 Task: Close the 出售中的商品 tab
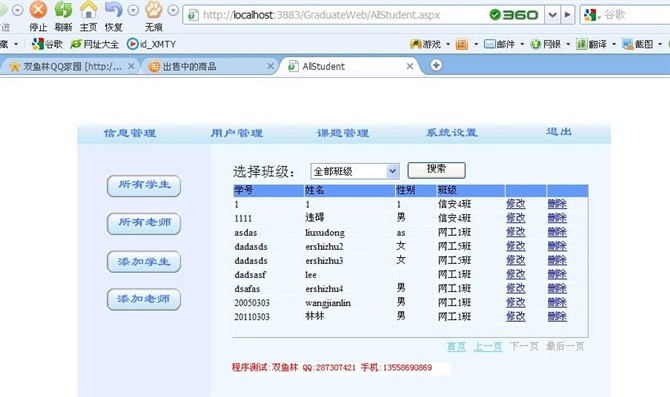click(x=270, y=66)
